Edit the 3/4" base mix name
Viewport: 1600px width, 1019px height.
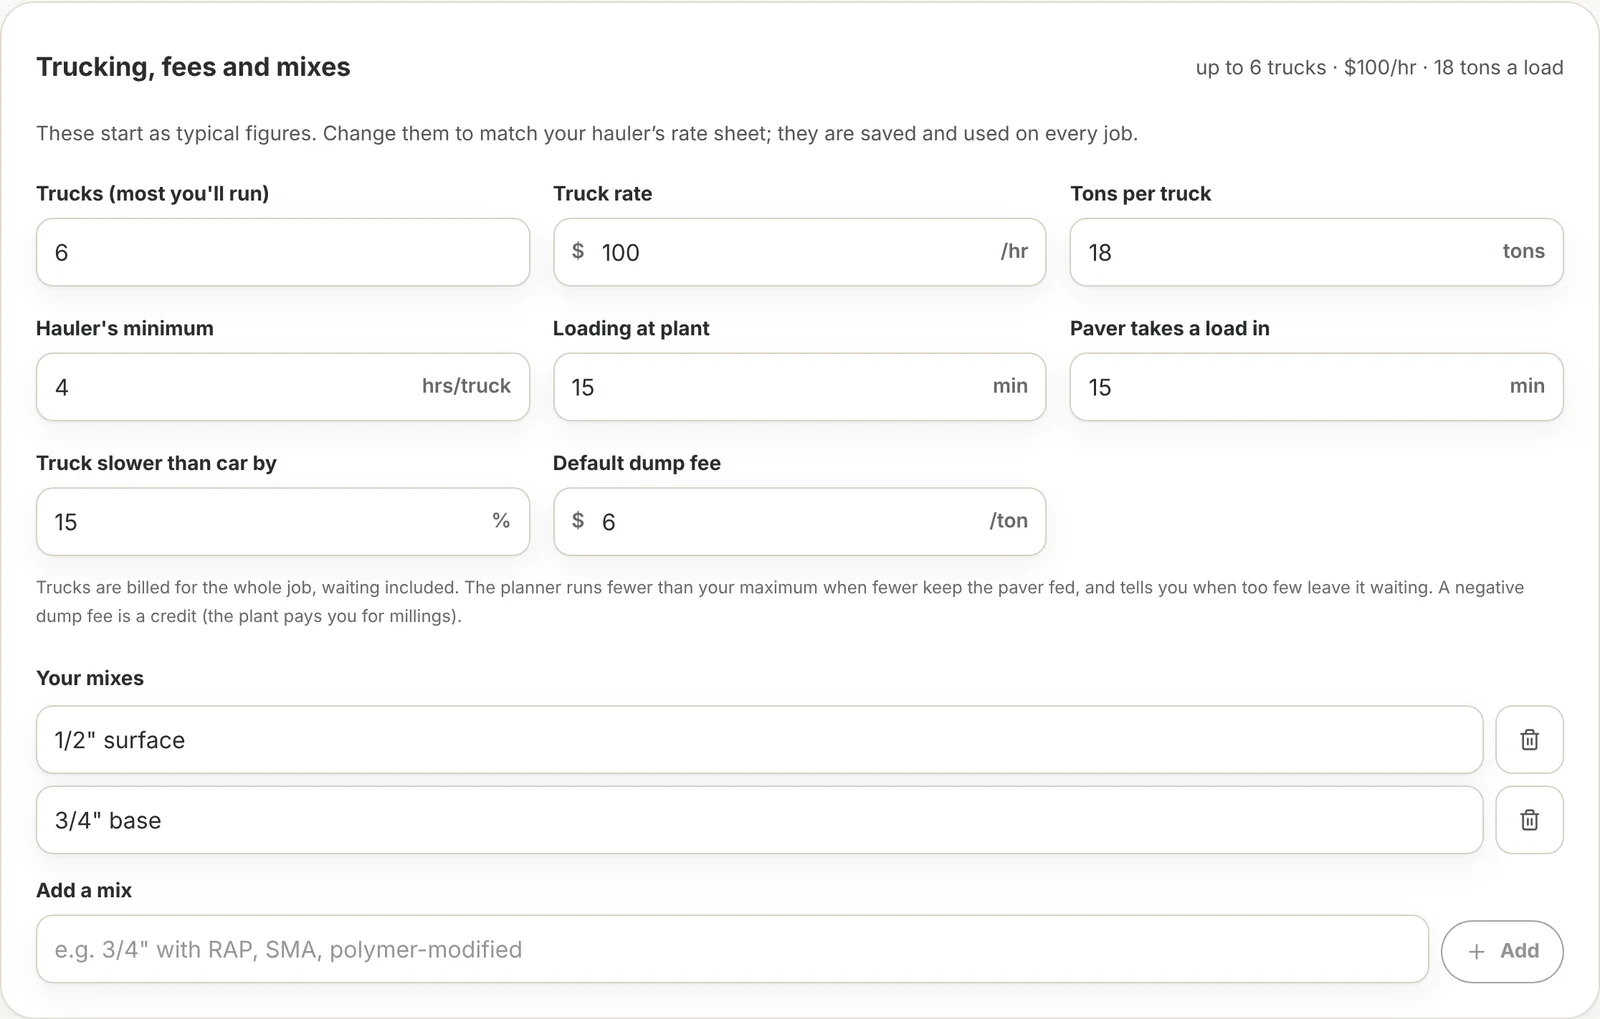[x=759, y=820]
